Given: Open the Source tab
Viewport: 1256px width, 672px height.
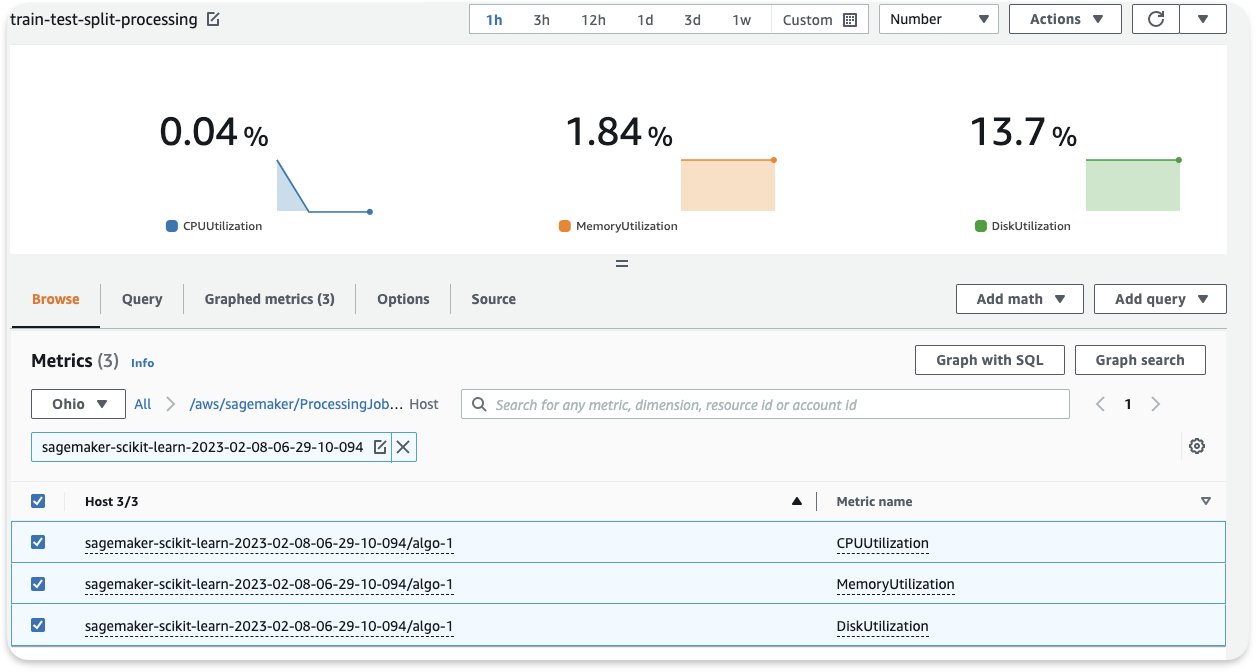Looking at the screenshot, I should pos(494,299).
